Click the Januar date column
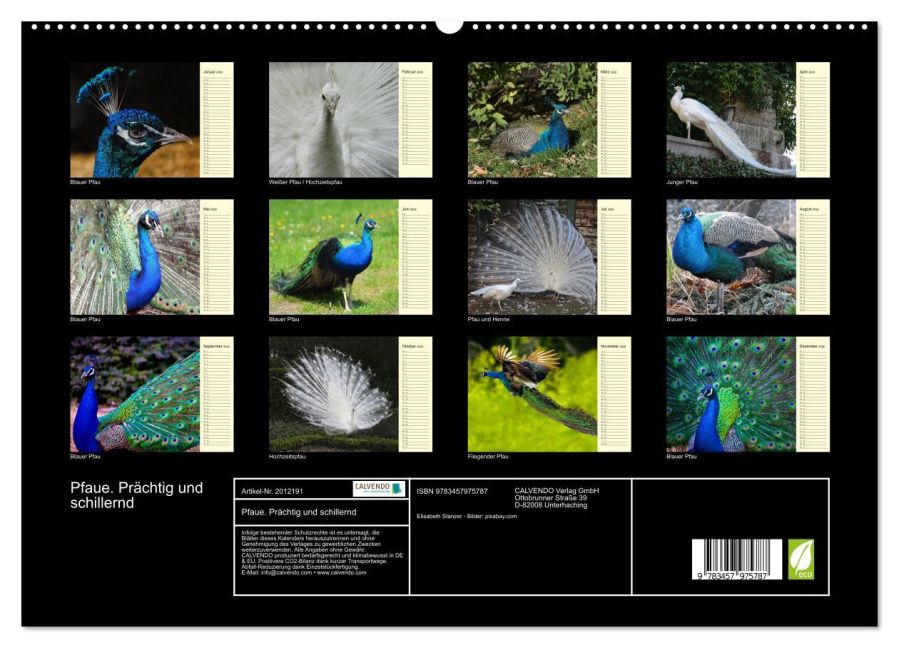This screenshot has height=648, width=899. [x=217, y=120]
